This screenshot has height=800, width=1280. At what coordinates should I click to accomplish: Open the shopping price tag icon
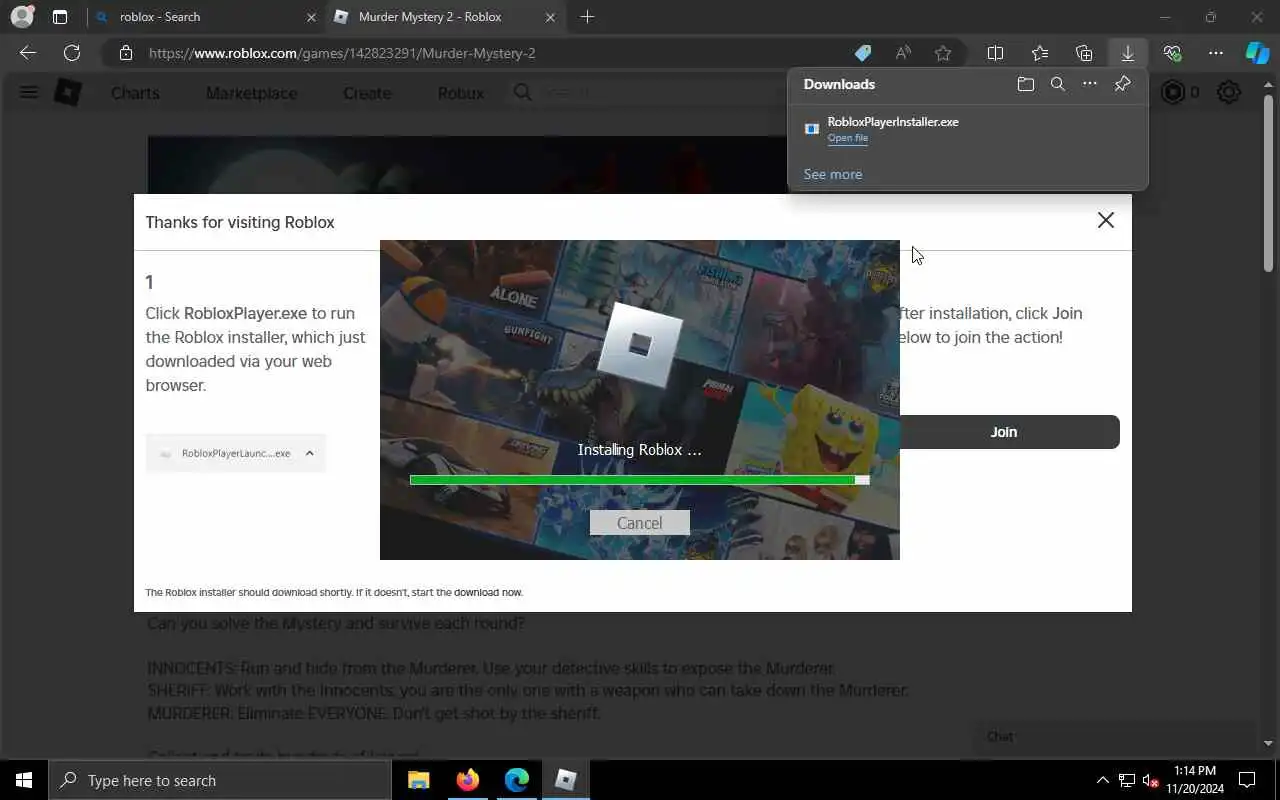point(862,53)
